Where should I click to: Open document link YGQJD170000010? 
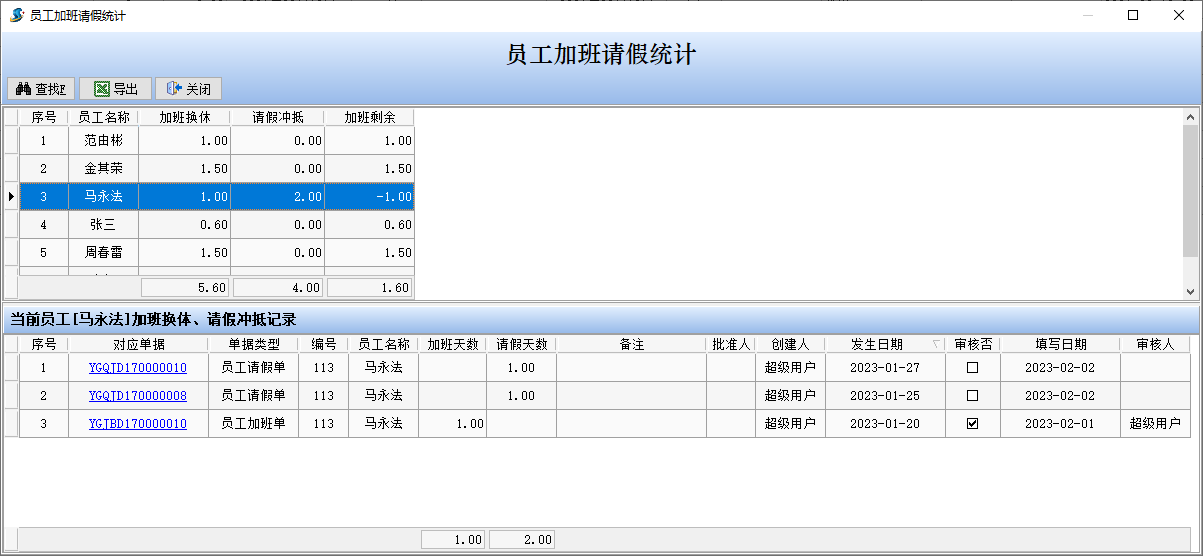(138, 368)
